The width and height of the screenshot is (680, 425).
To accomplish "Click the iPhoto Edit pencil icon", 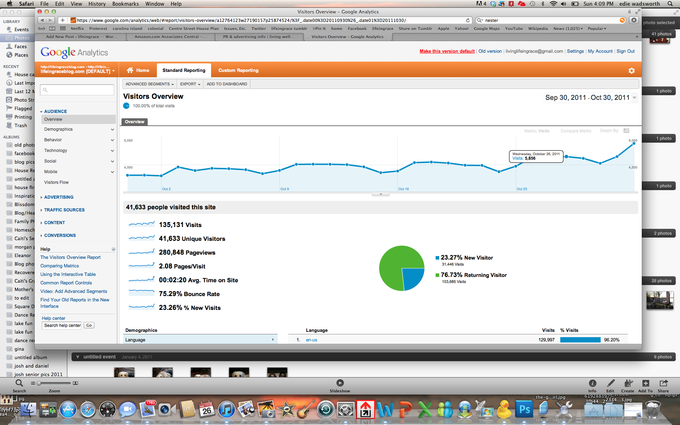I will (610, 383).
